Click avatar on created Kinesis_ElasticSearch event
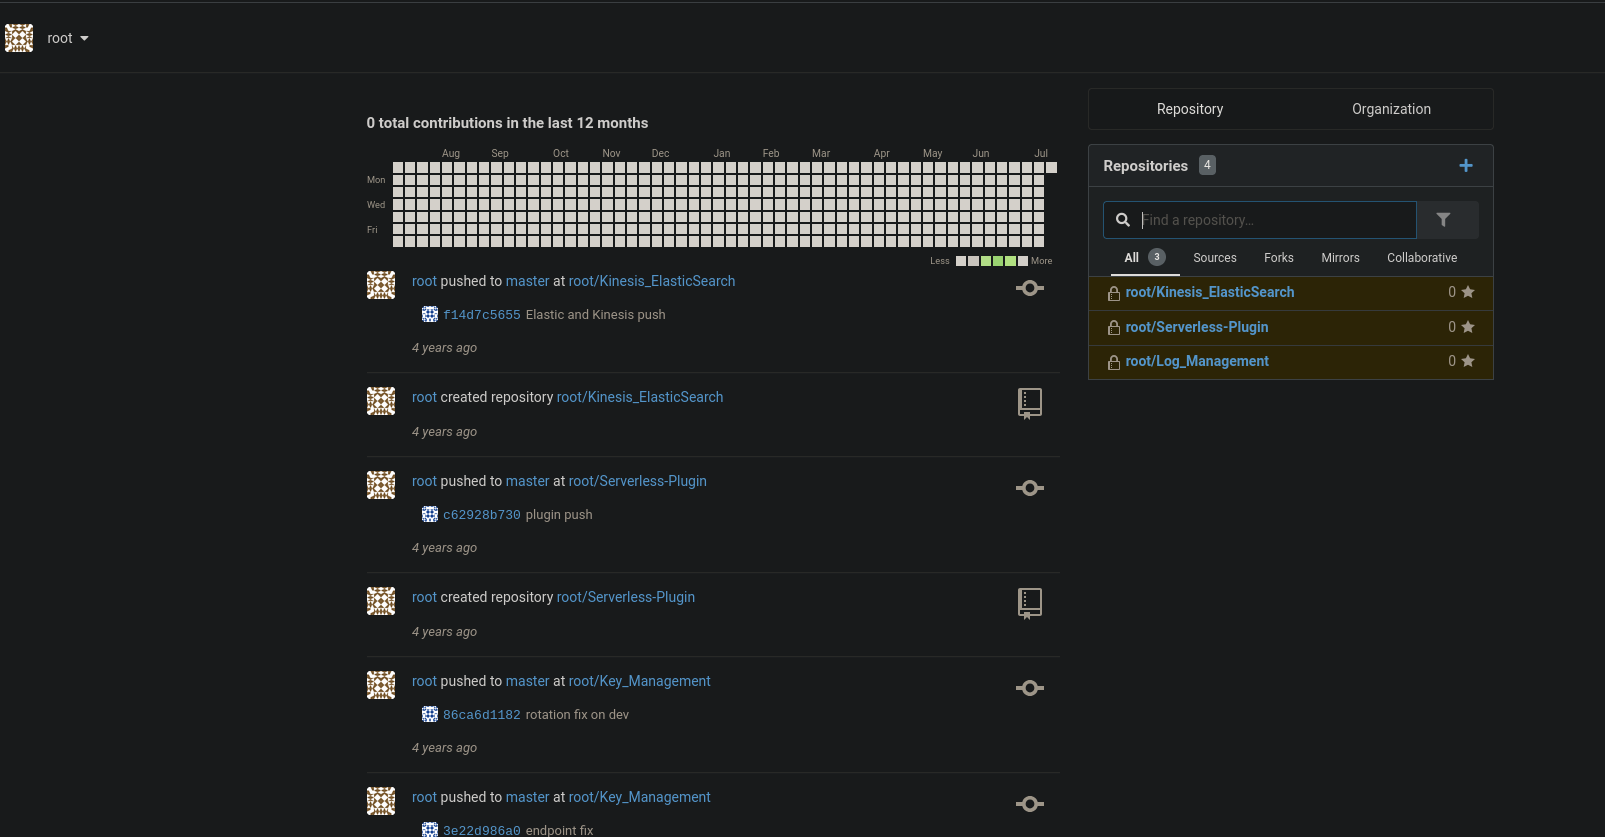Image resolution: width=1605 pixels, height=837 pixels. coord(381,401)
